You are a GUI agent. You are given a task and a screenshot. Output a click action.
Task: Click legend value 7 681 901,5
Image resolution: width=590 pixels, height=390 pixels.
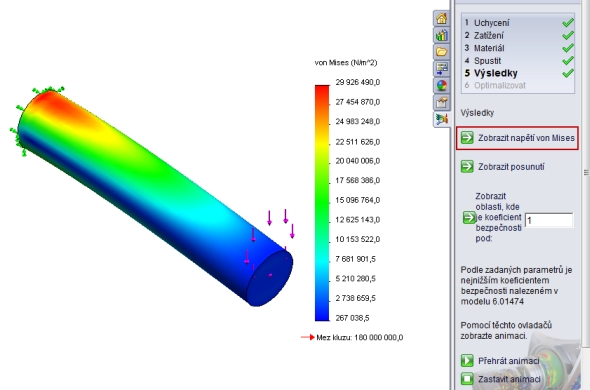point(355,259)
